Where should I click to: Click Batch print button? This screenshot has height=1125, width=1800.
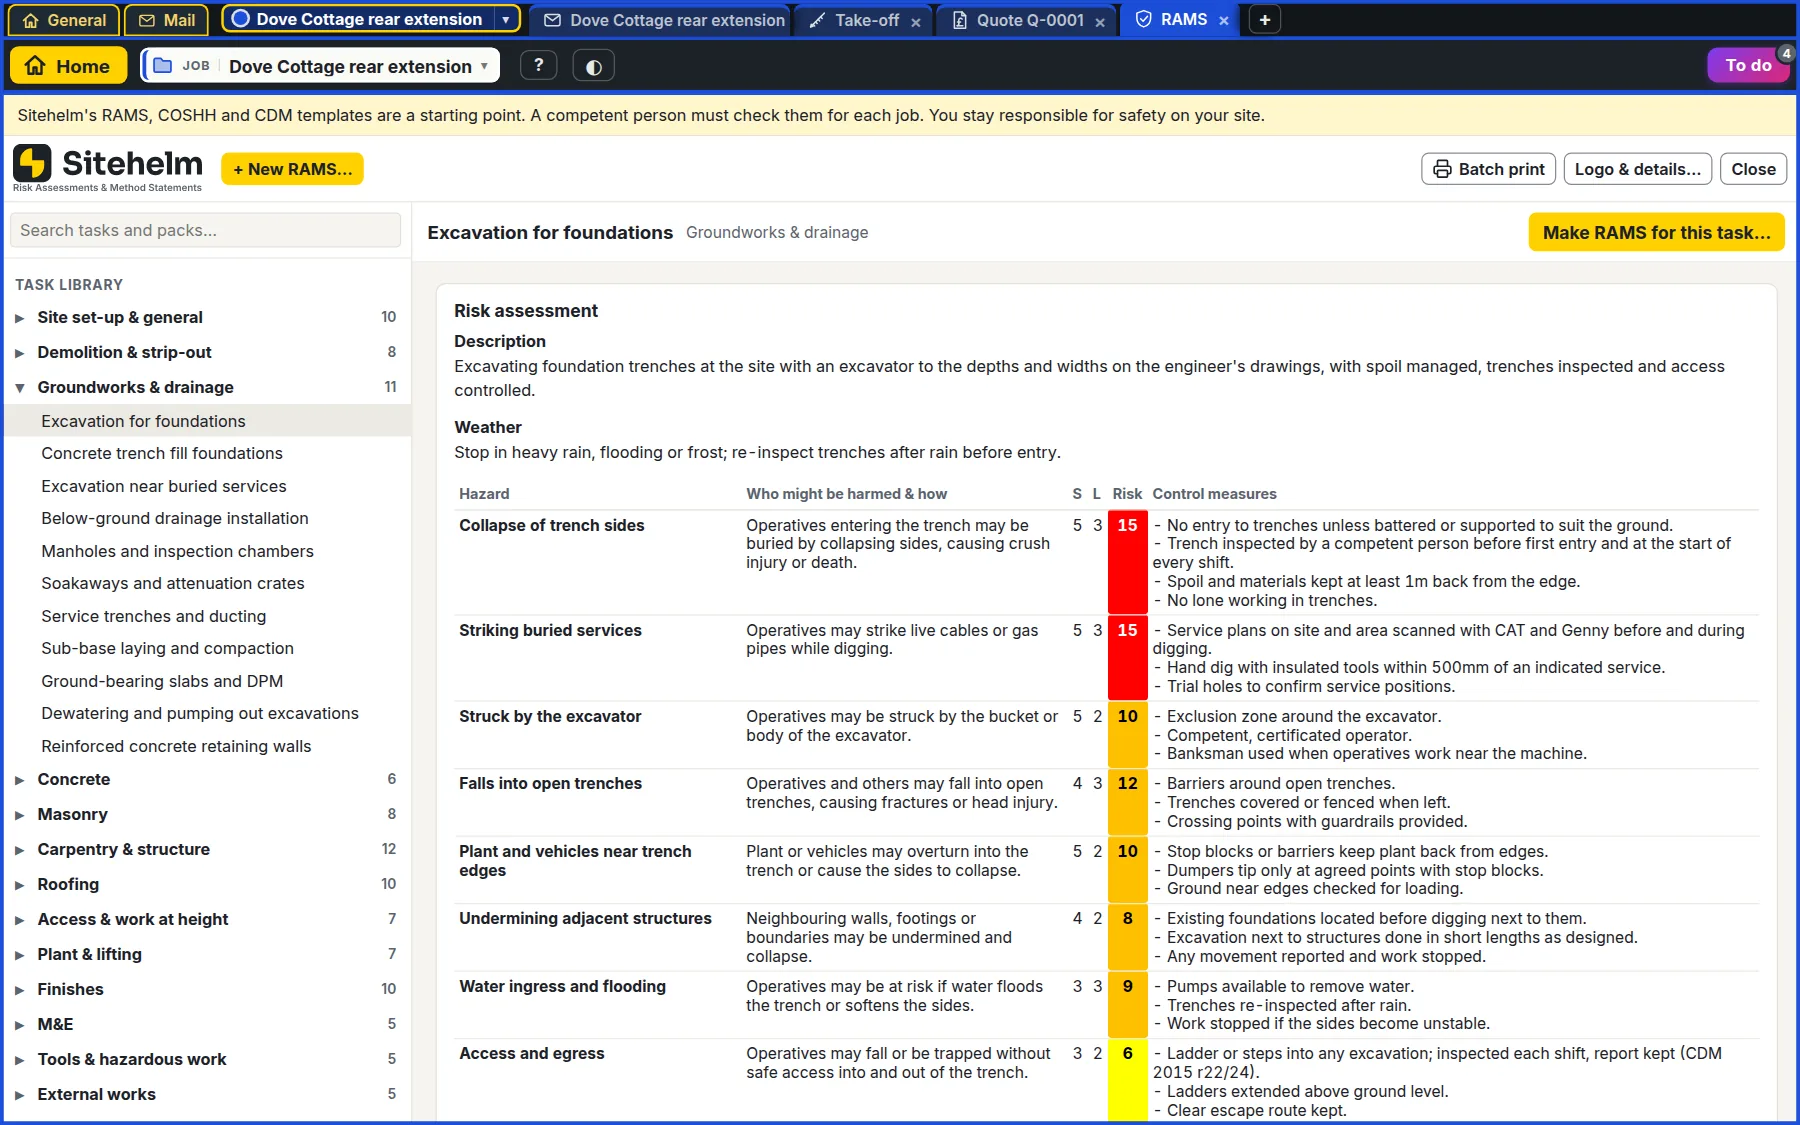(1489, 169)
